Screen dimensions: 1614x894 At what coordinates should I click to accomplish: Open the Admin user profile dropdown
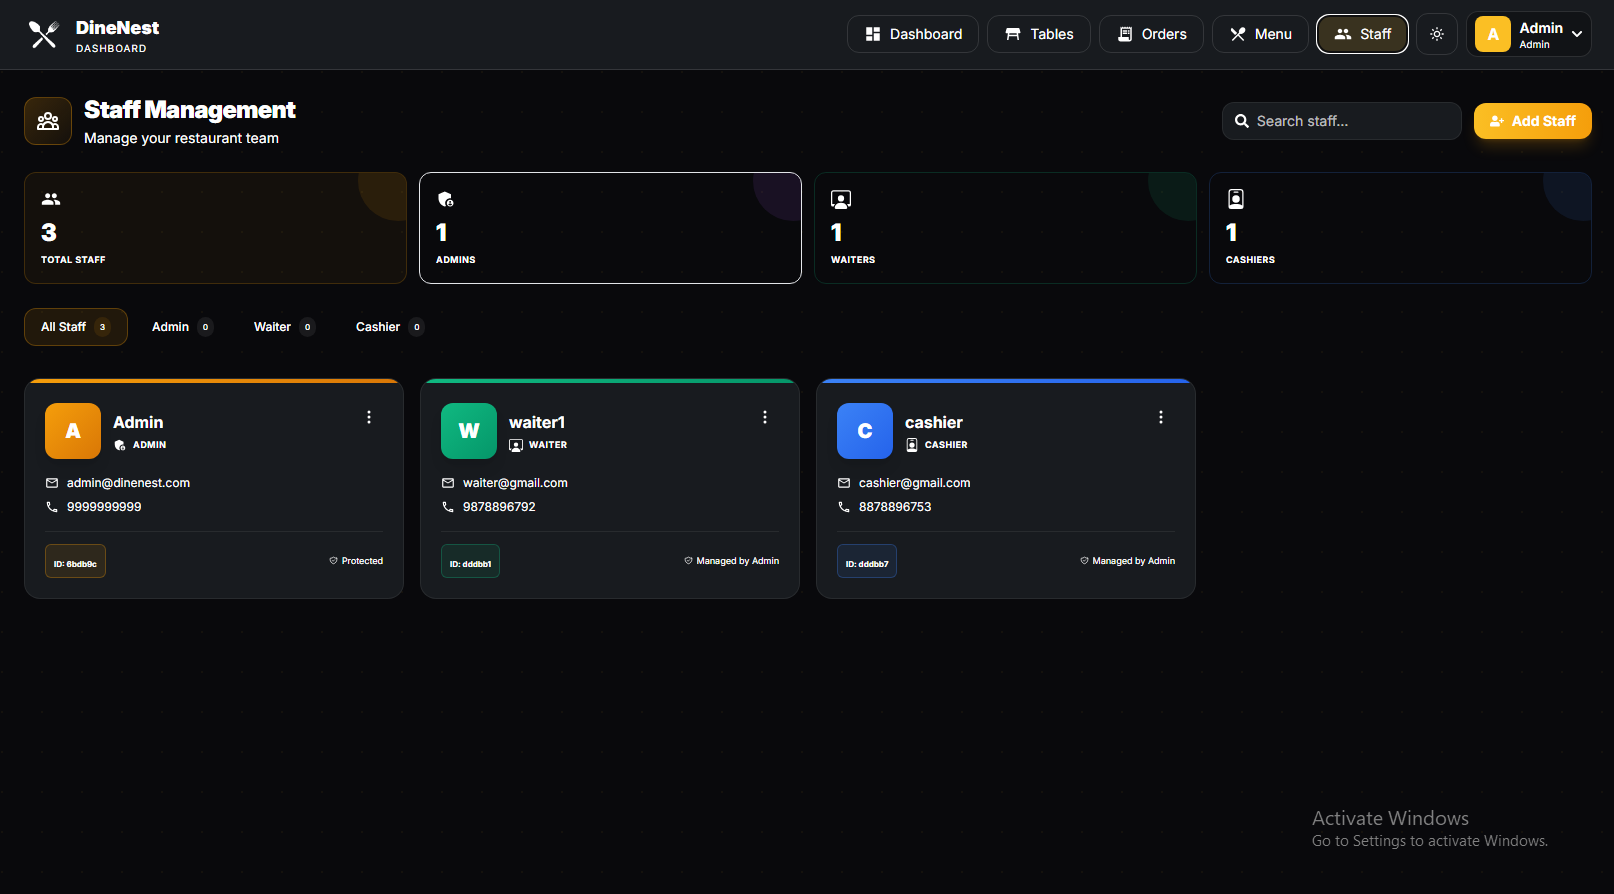[x=1528, y=34]
